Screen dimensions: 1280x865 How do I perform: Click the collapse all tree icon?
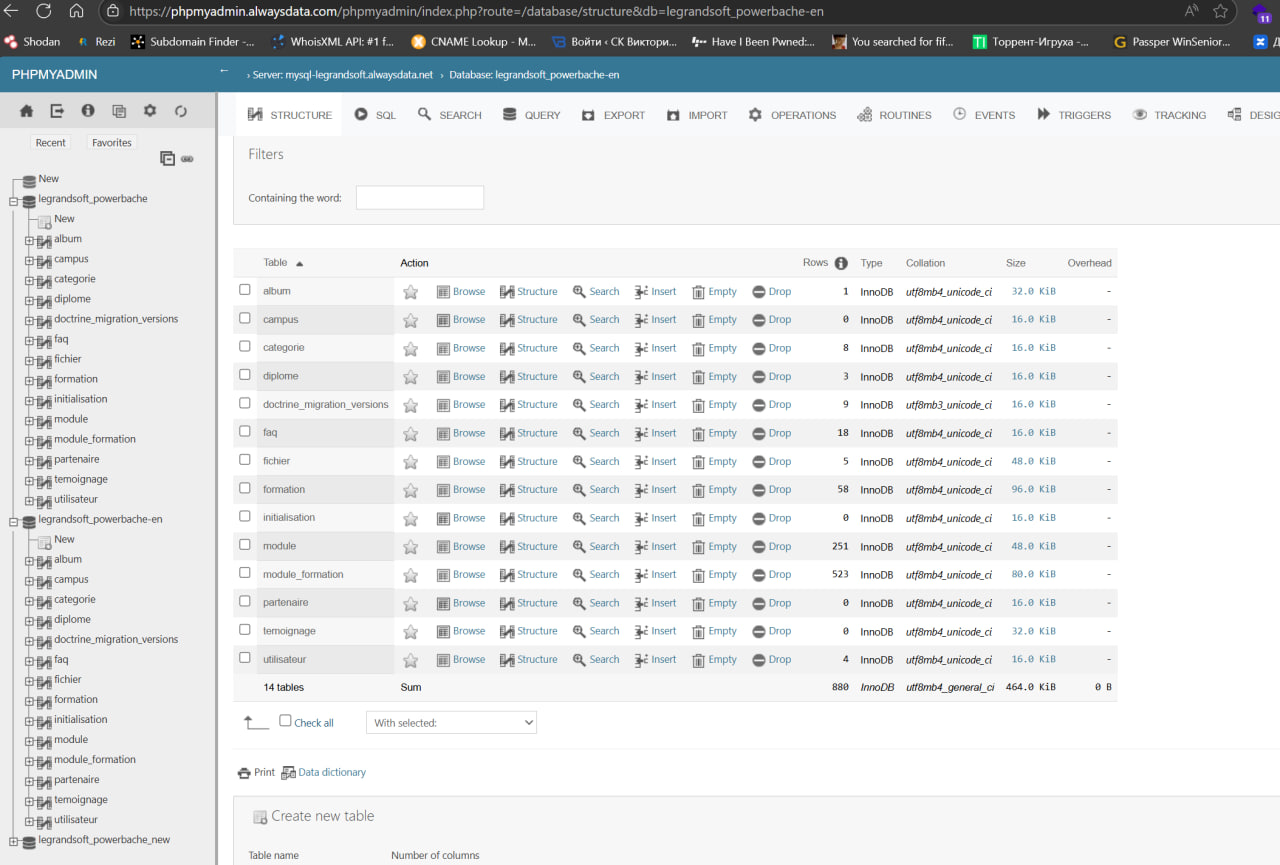point(167,158)
